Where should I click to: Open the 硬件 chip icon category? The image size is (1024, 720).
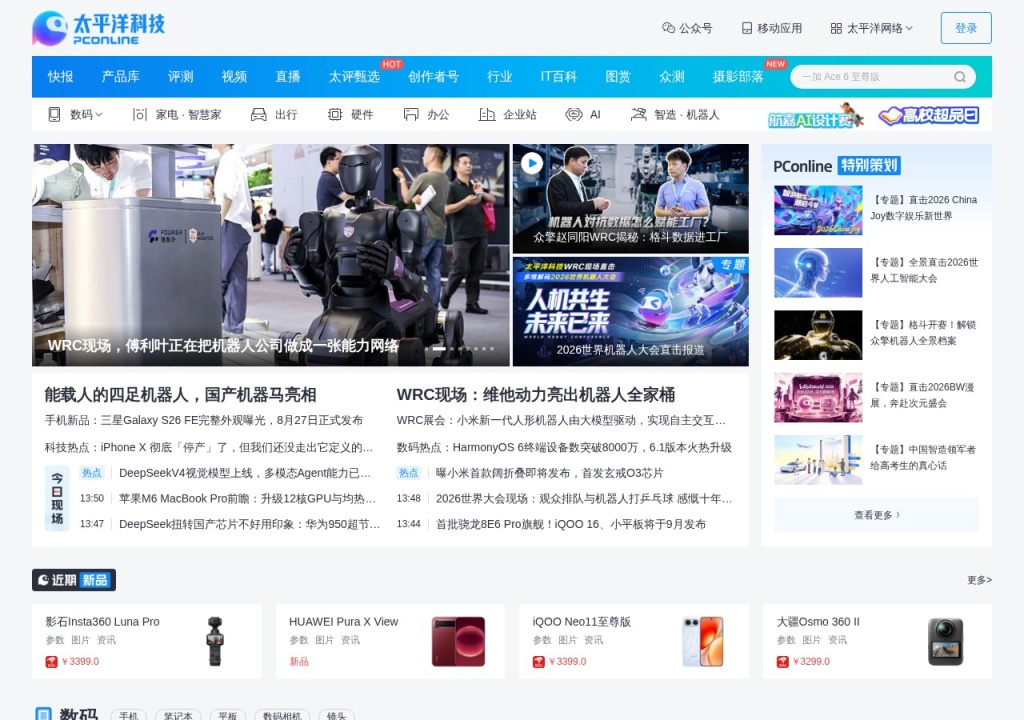[x=335, y=114]
